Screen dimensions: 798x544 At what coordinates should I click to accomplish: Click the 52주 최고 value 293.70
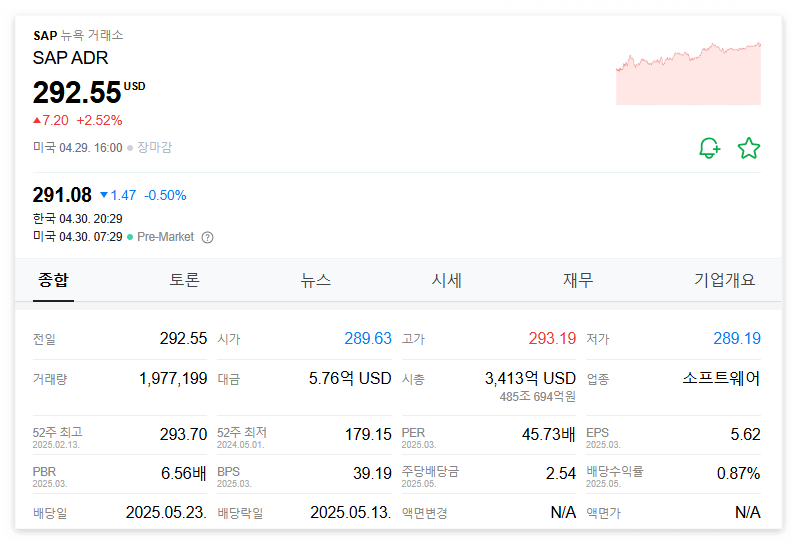pos(184,435)
